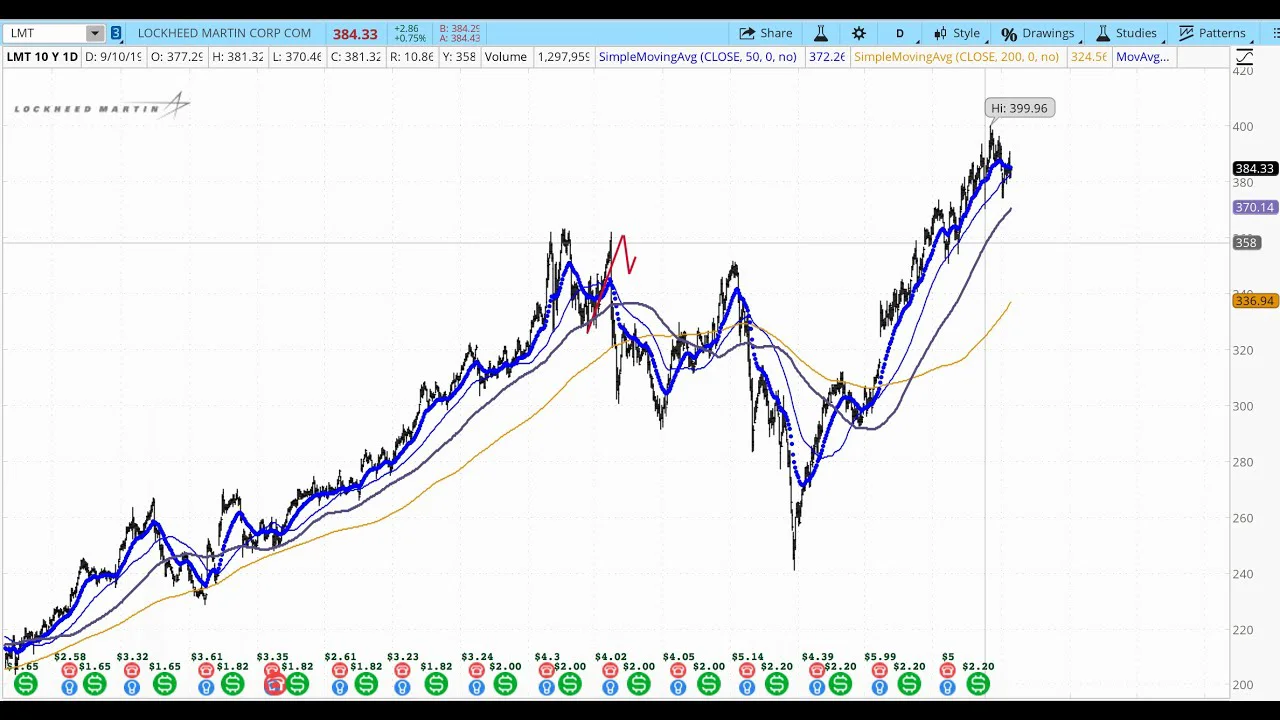The height and width of the screenshot is (720, 1280).
Task: Click the blue lightbulb earnings icon below $2.58
Action: click(x=69, y=687)
